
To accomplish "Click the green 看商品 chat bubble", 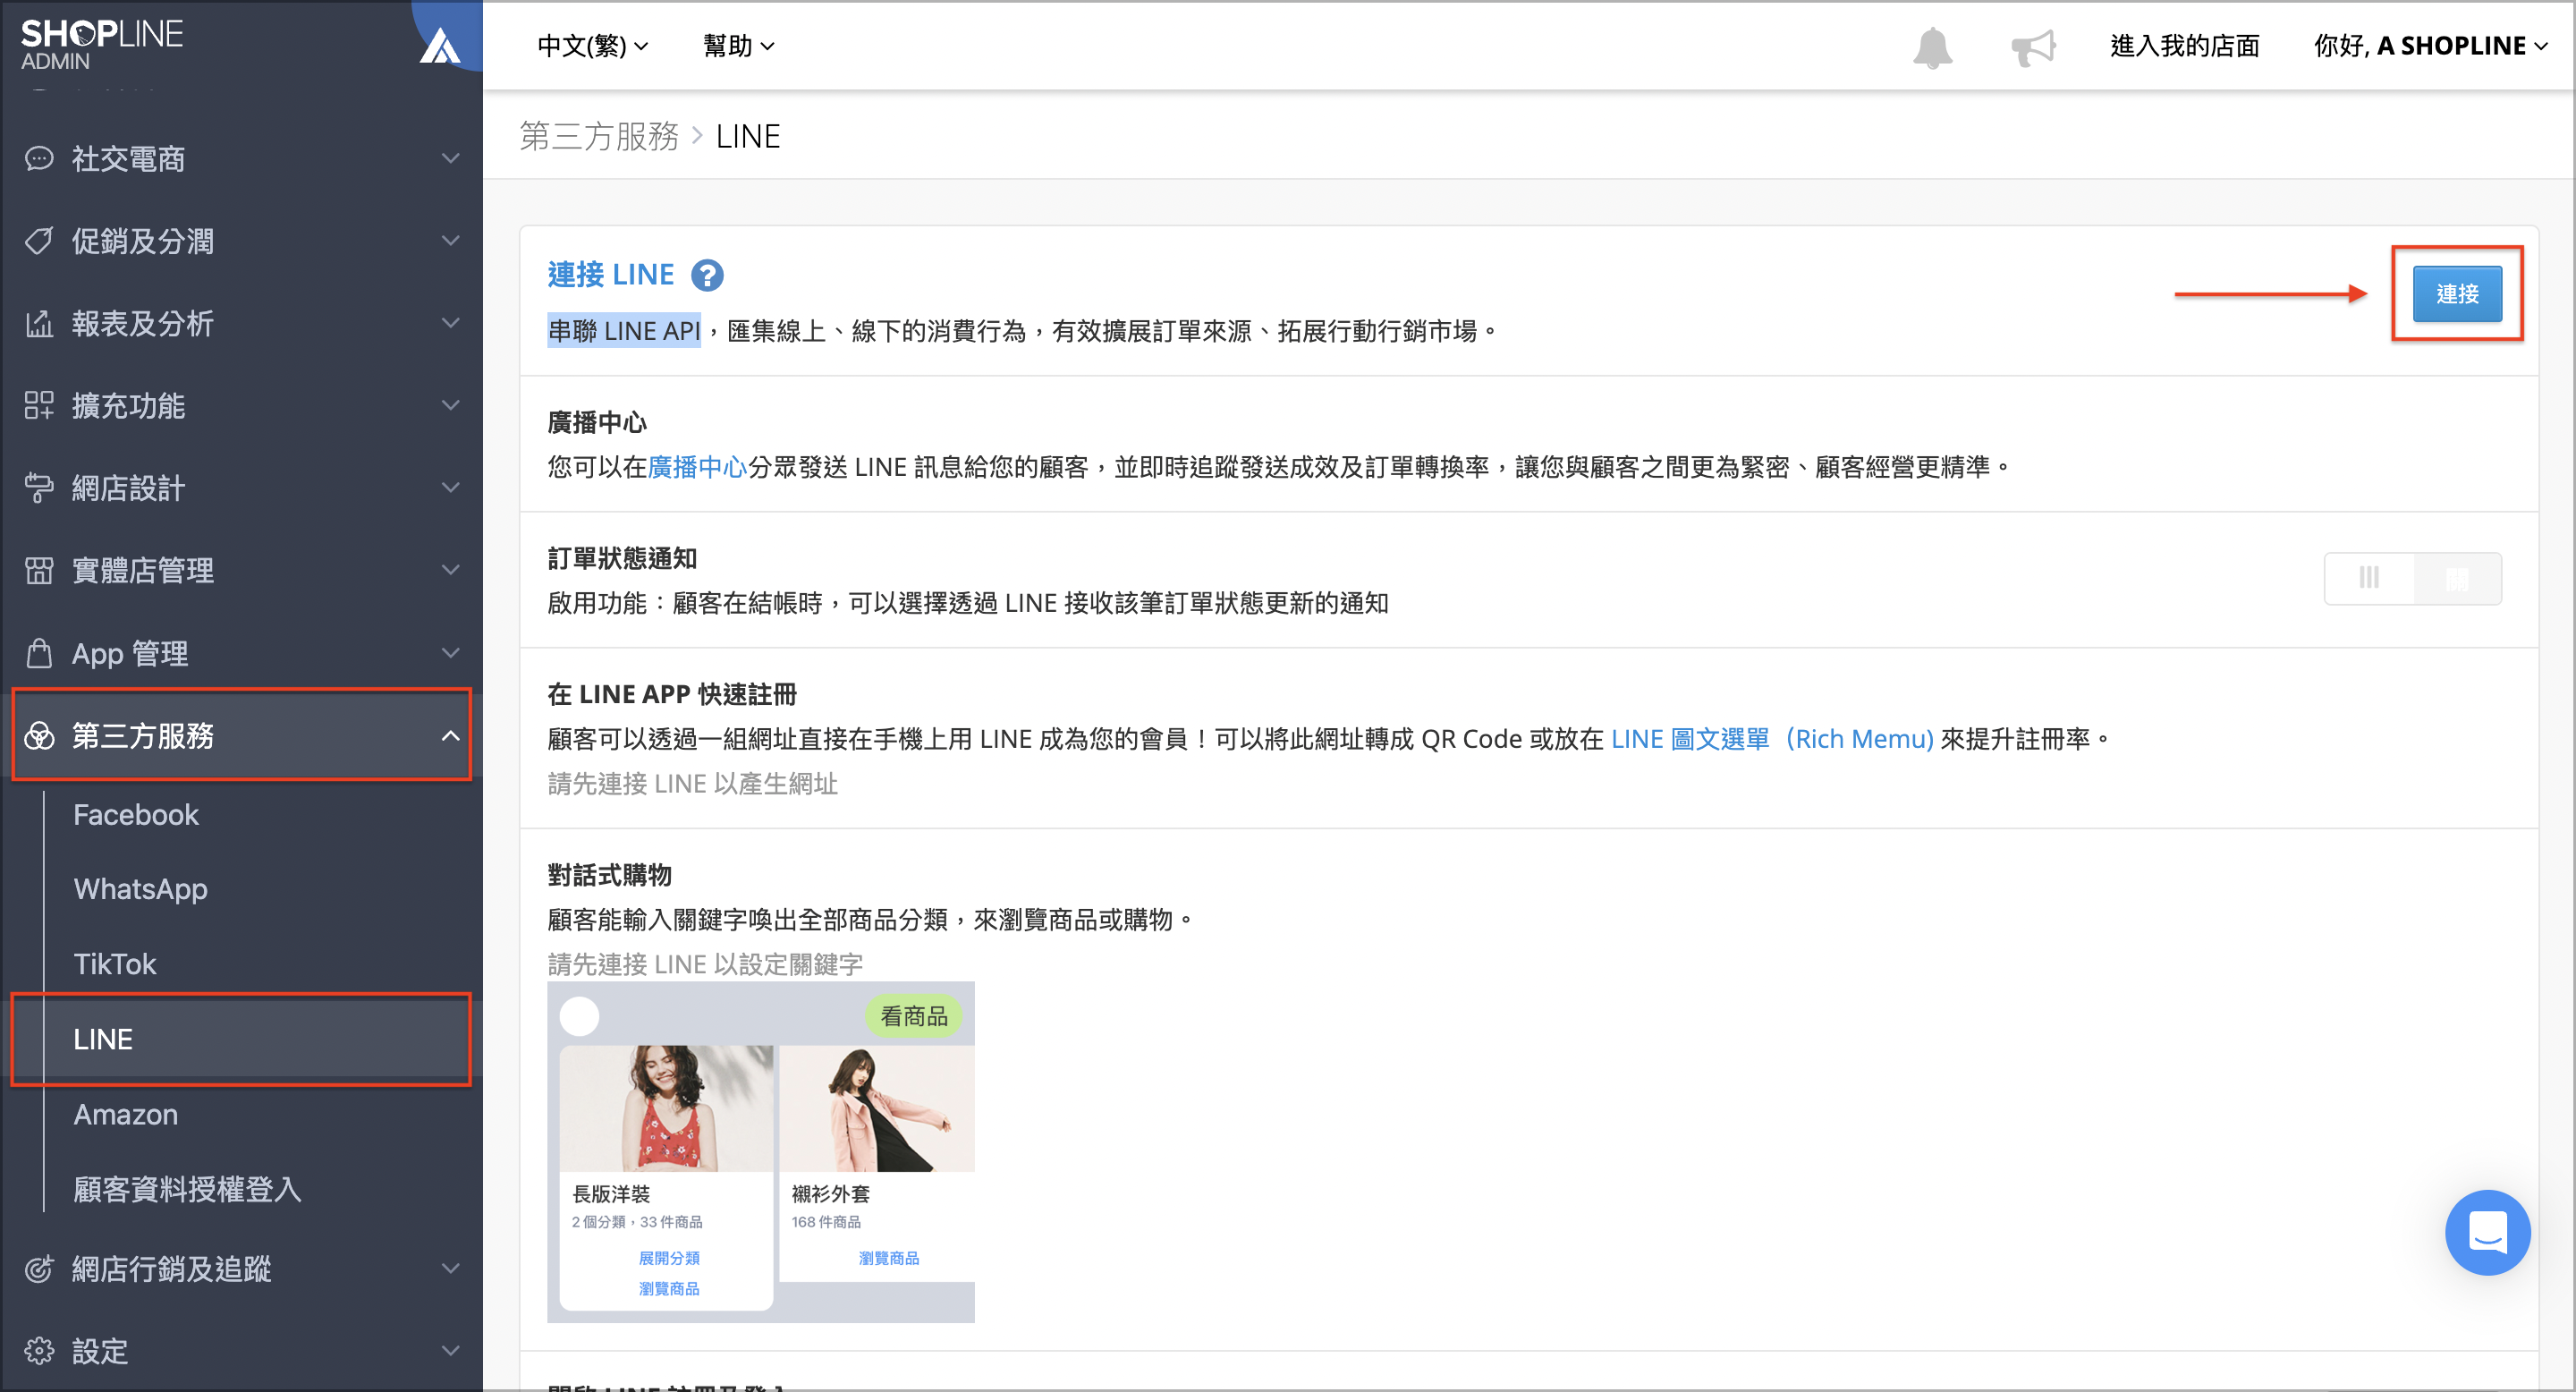I will [914, 1017].
